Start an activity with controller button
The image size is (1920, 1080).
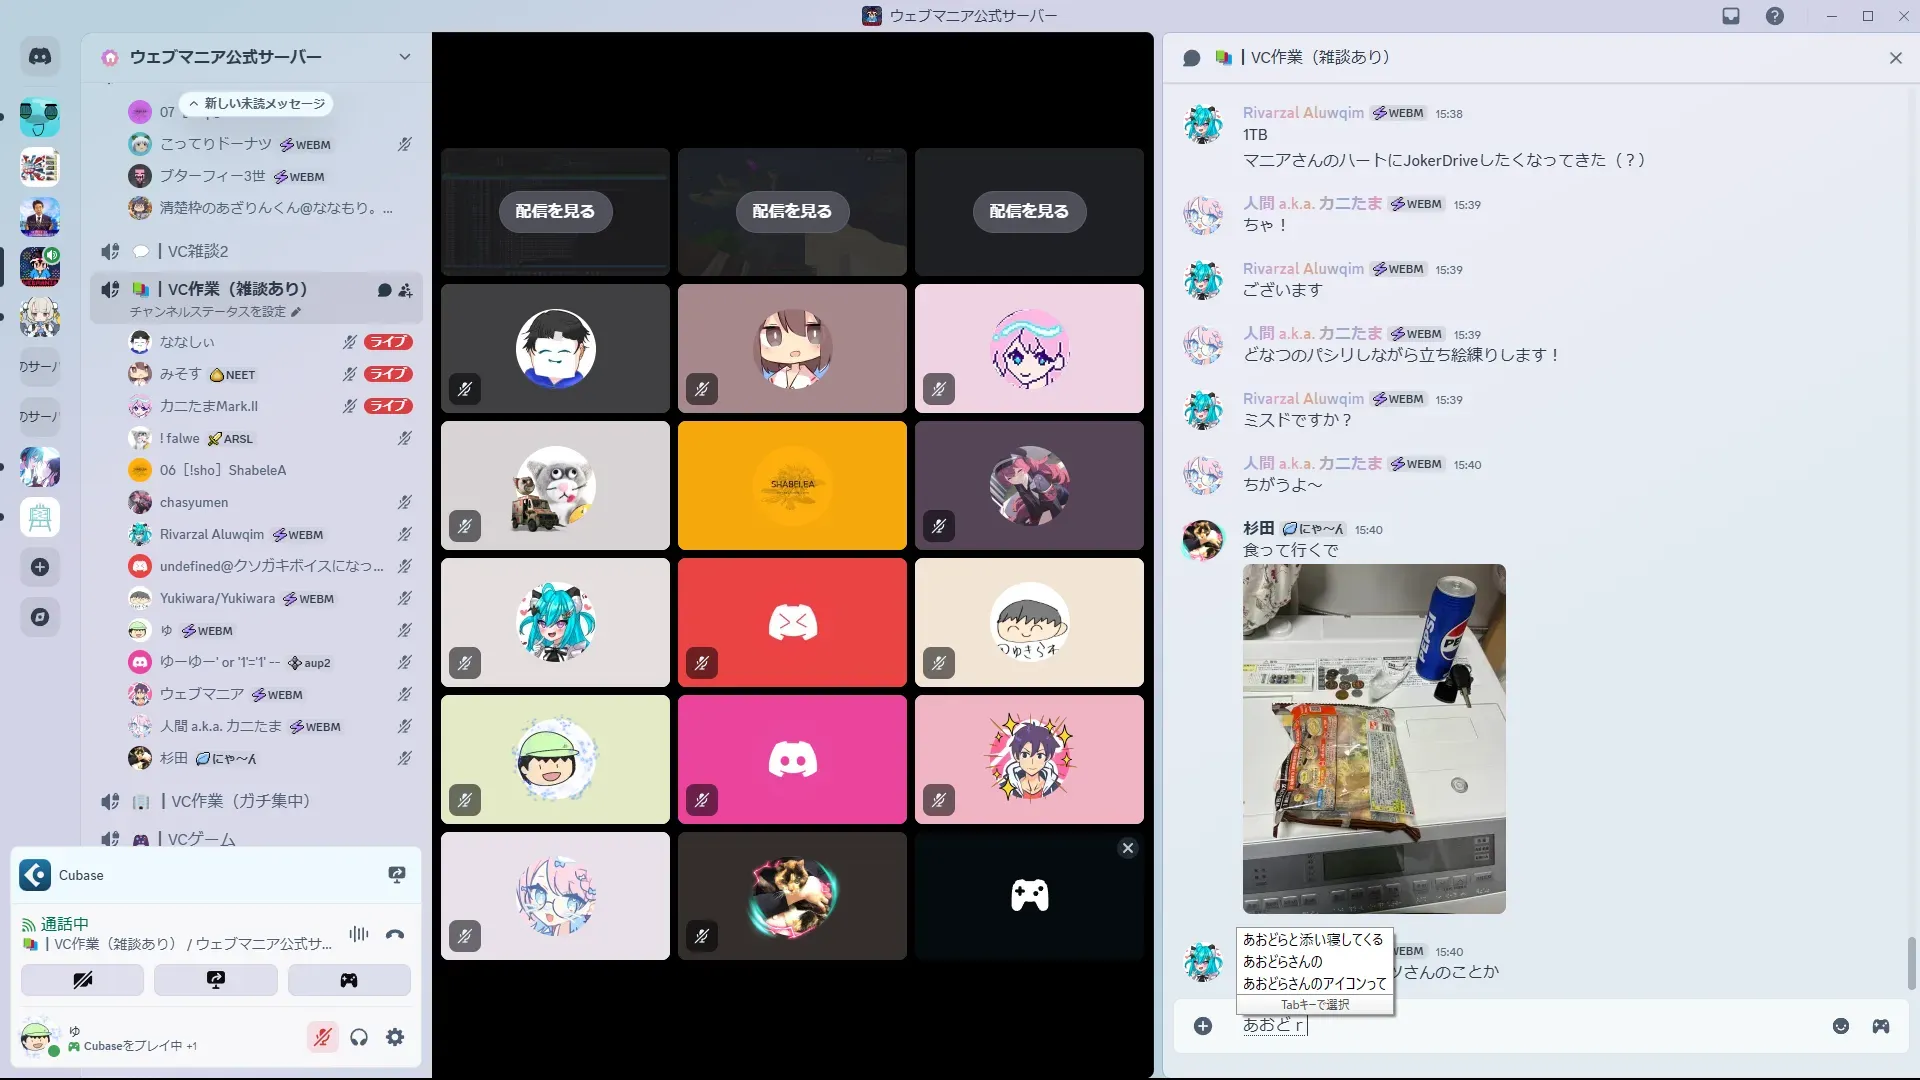(x=348, y=980)
